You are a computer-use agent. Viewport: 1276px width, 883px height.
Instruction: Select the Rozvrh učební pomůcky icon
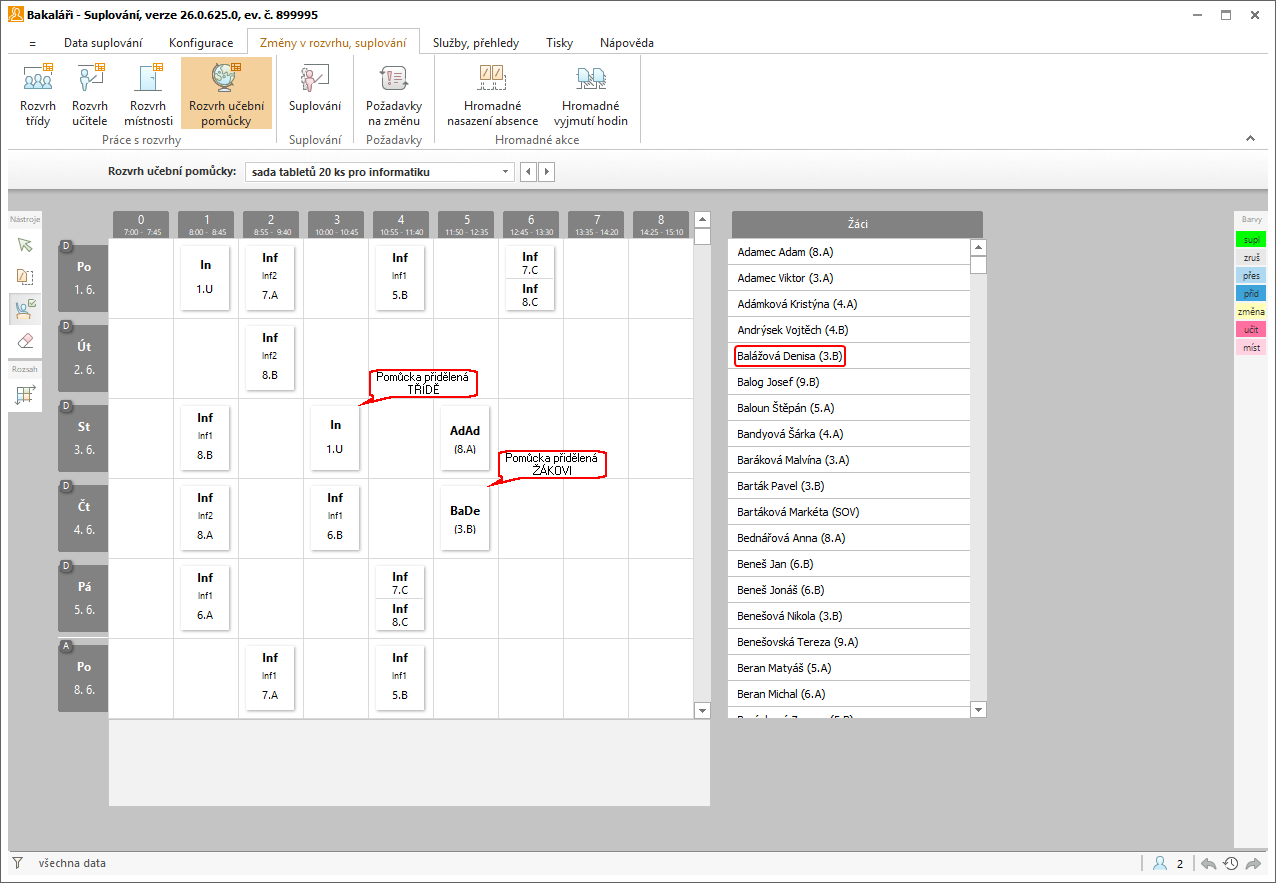[x=227, y=93]
